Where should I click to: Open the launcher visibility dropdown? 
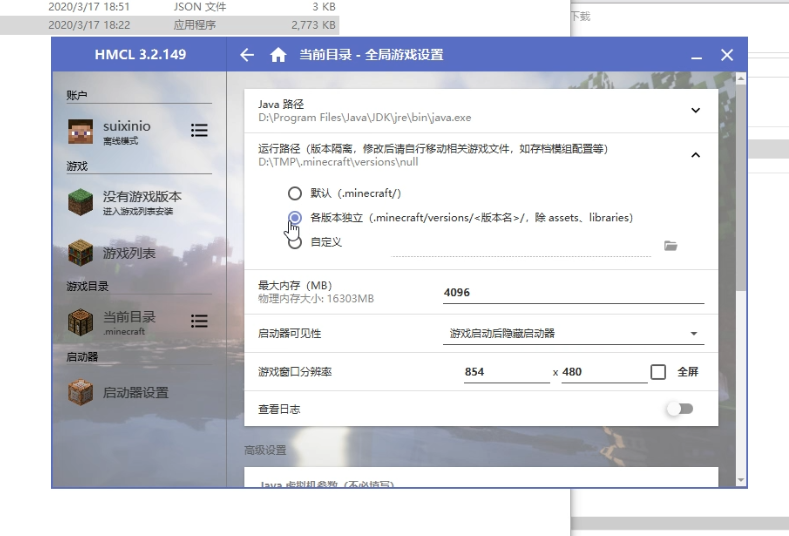click(573, 334)
